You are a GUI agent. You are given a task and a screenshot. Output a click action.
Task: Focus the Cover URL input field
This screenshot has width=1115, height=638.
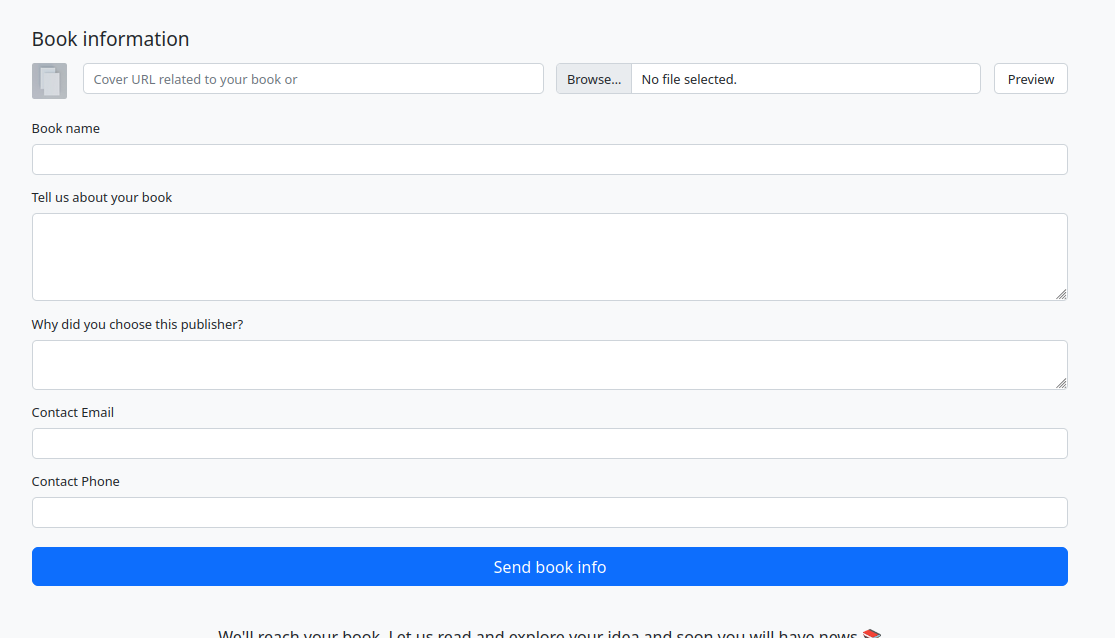[x=313, y=79]
